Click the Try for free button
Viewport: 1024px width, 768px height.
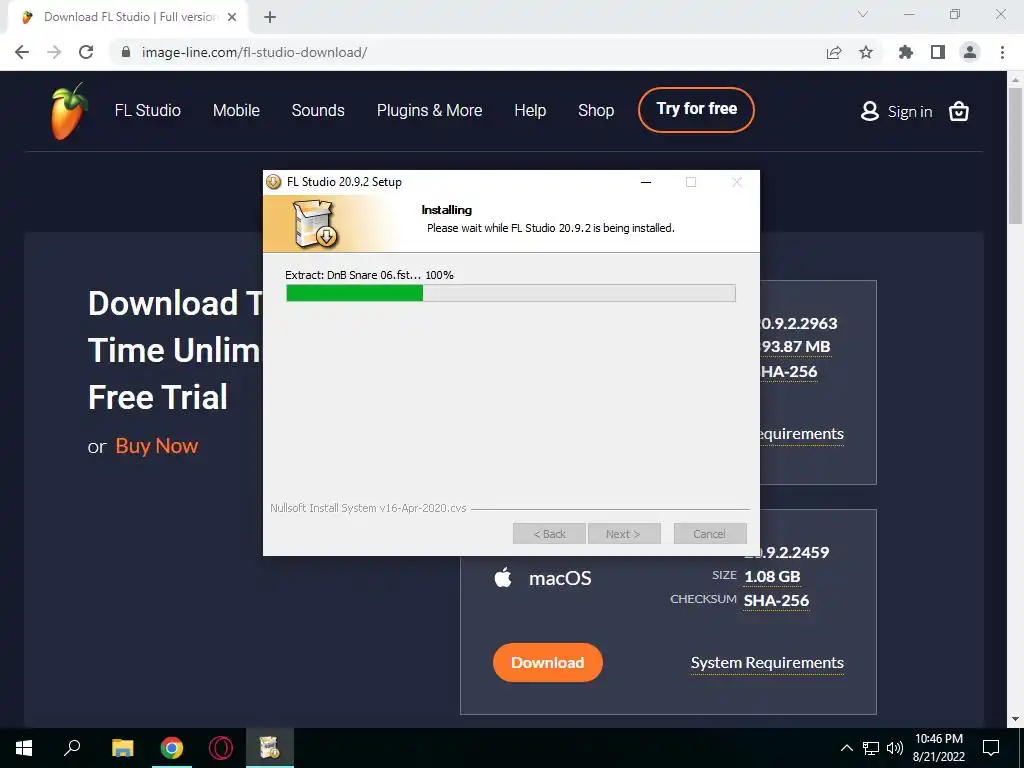click(696, 109)
